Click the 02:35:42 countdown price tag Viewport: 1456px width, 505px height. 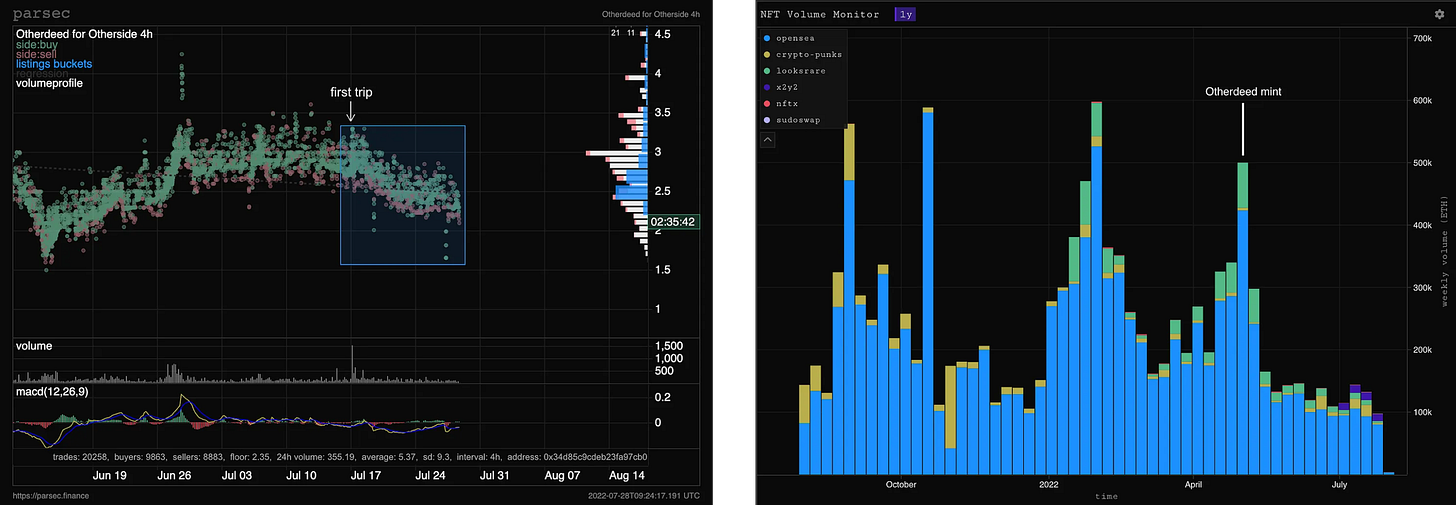point(674,222)
